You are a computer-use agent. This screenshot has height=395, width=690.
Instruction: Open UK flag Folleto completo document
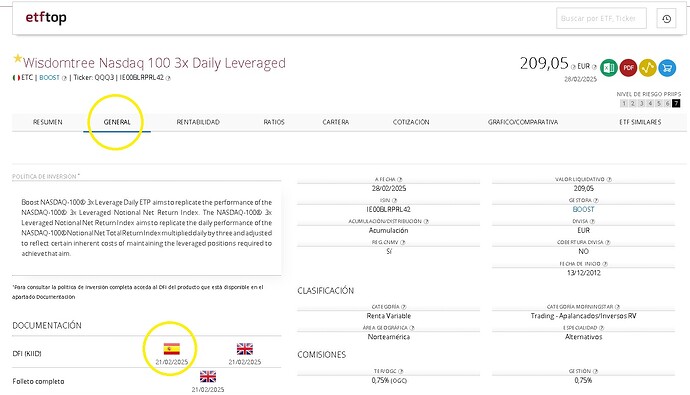tap(208, 377)
